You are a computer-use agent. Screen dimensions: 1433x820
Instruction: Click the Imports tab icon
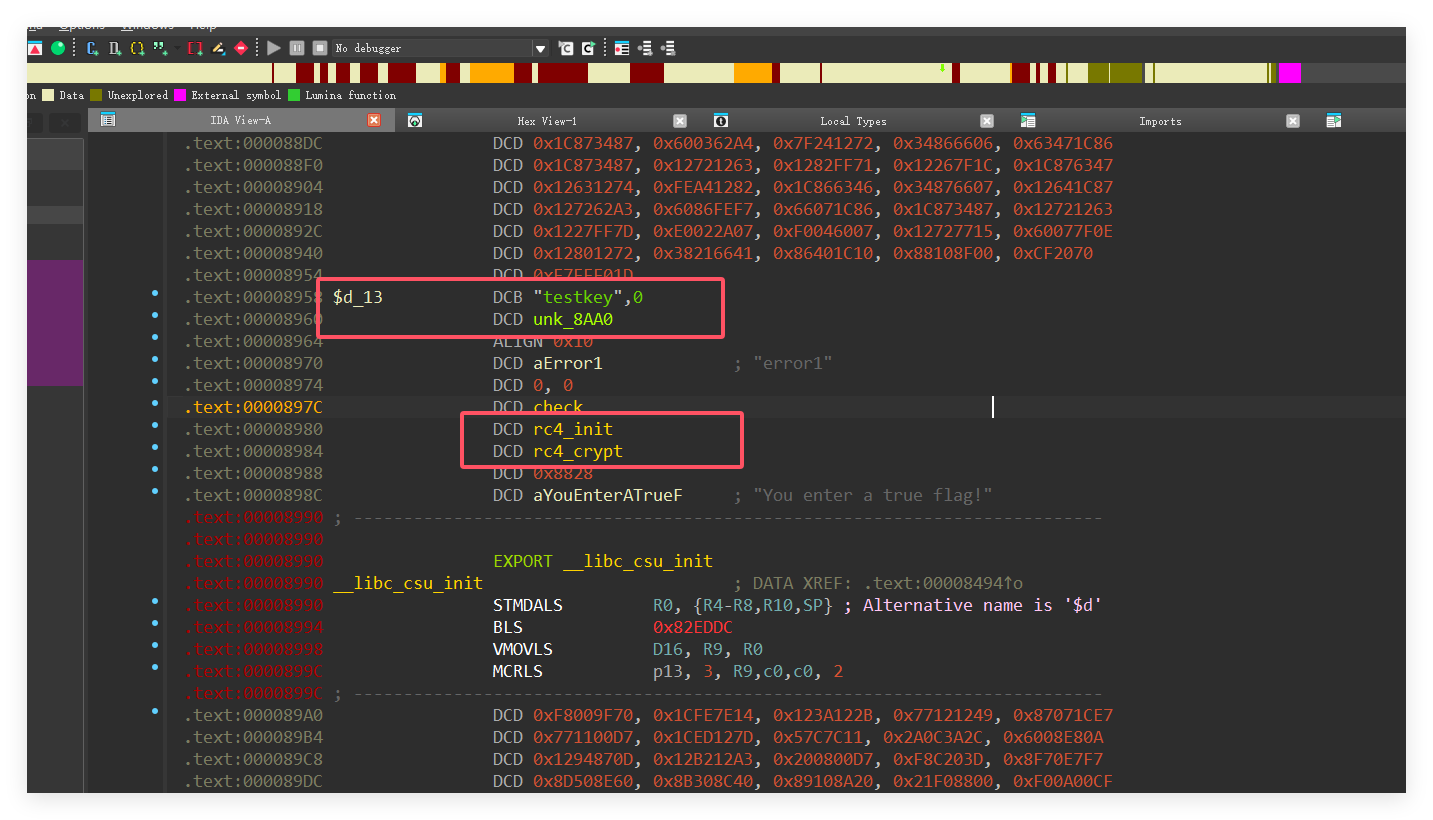[1028, 120]
